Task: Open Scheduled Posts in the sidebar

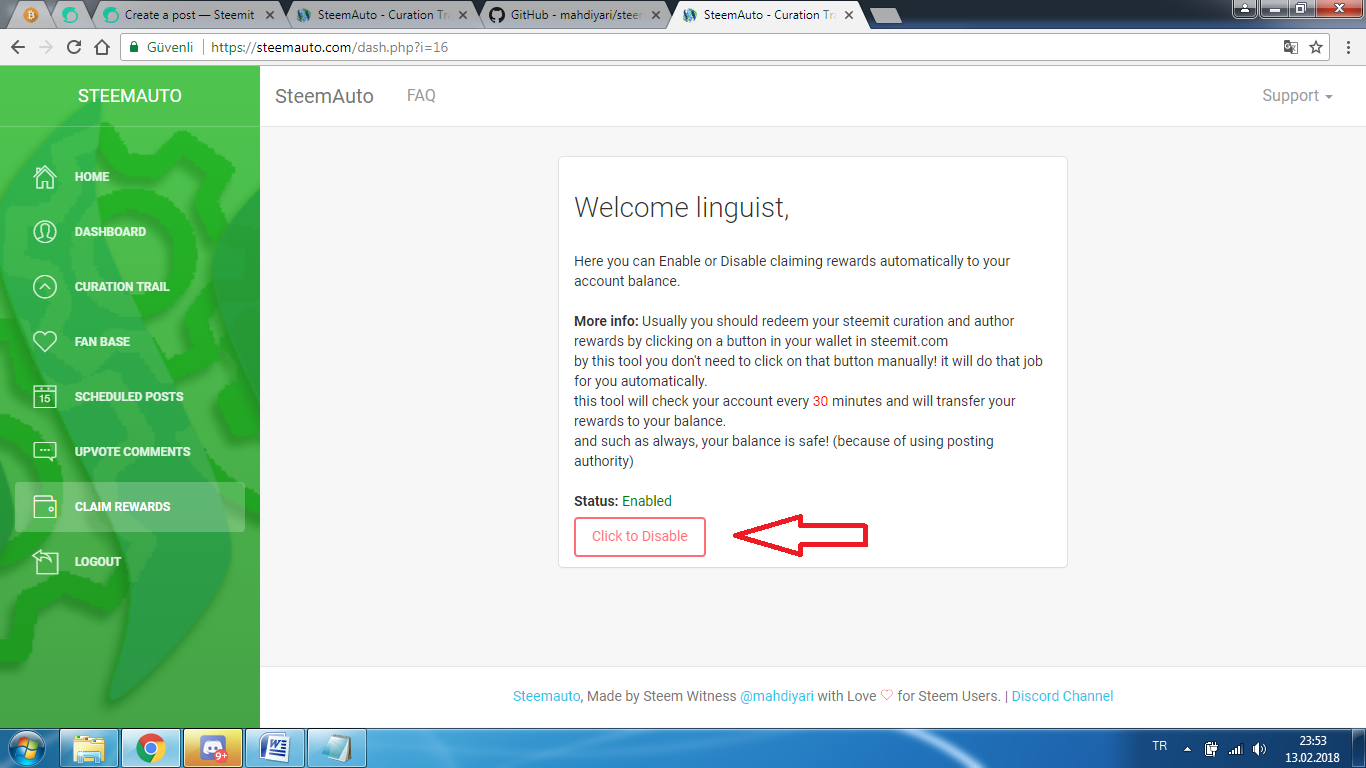Action: [130, 397]
